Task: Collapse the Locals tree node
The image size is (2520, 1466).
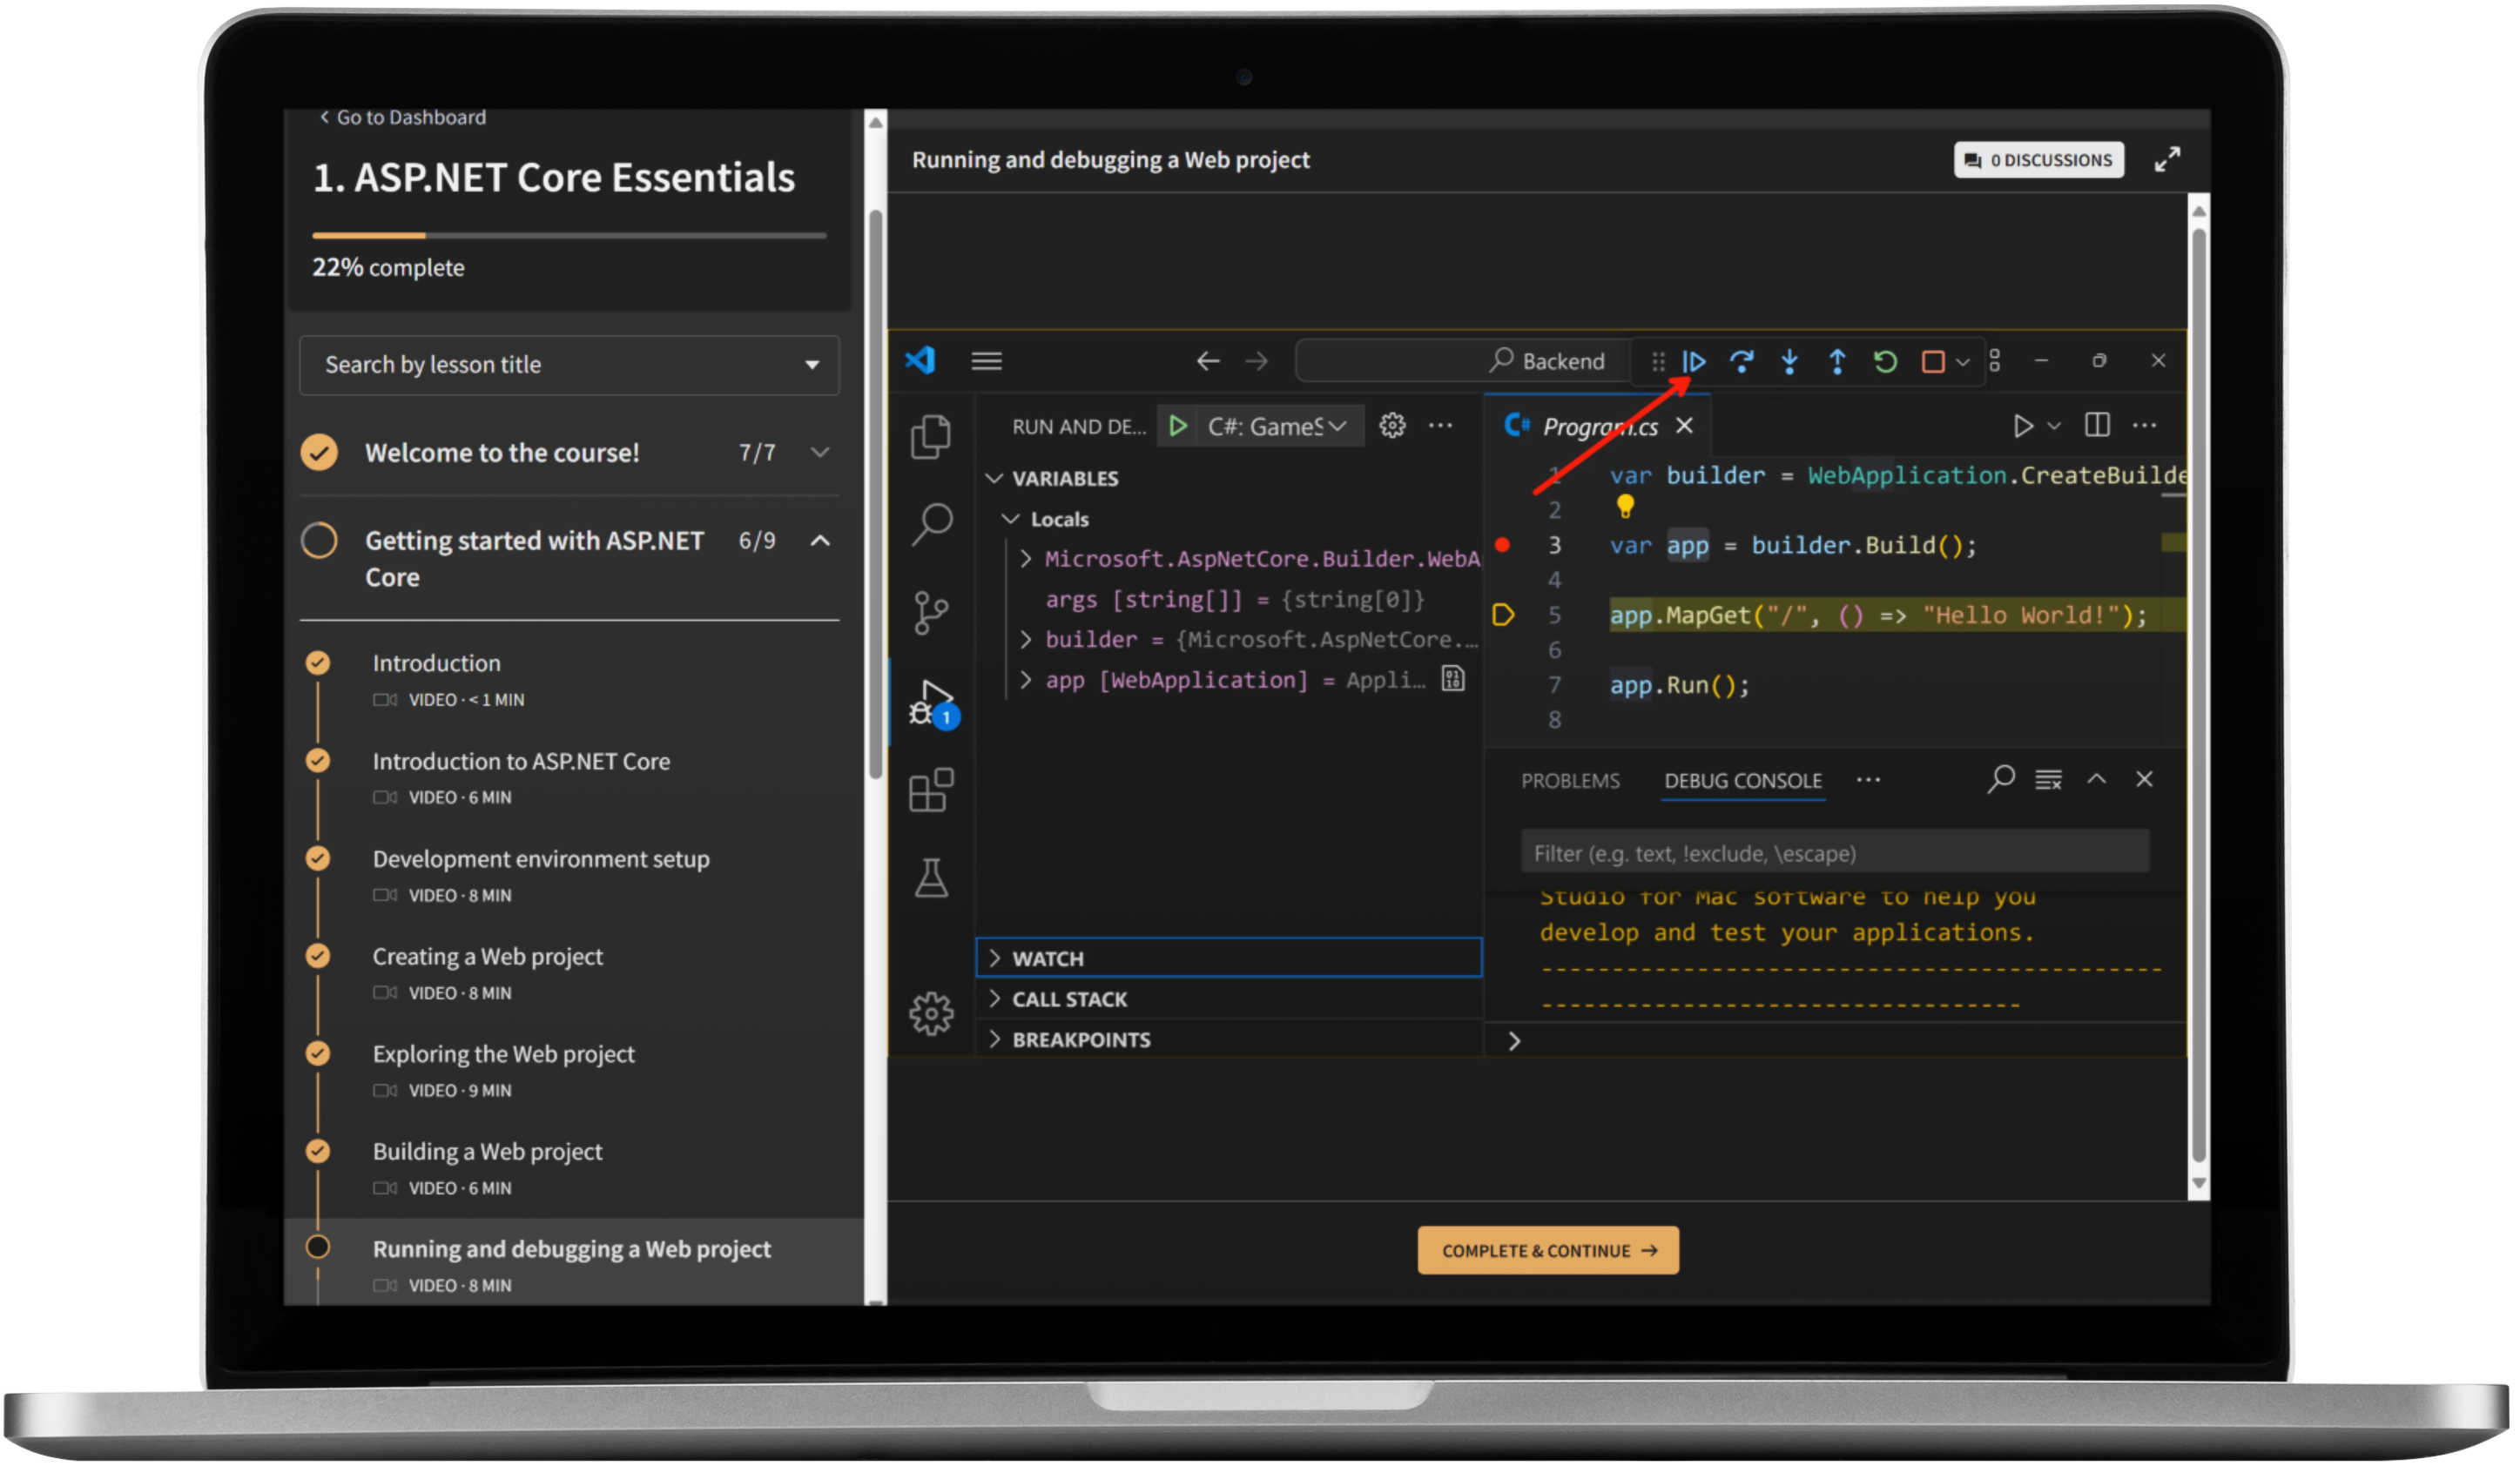Action: pos(1011,519)
